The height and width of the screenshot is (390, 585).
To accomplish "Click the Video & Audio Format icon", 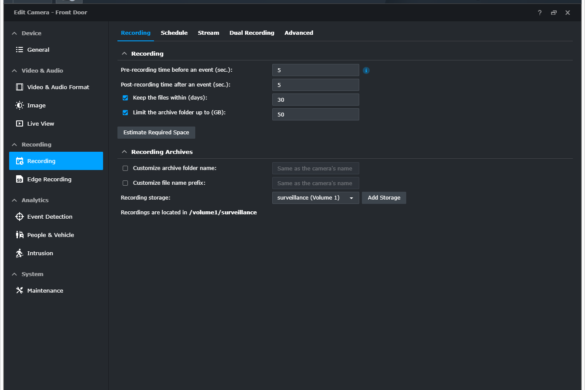I will (19, 87).
